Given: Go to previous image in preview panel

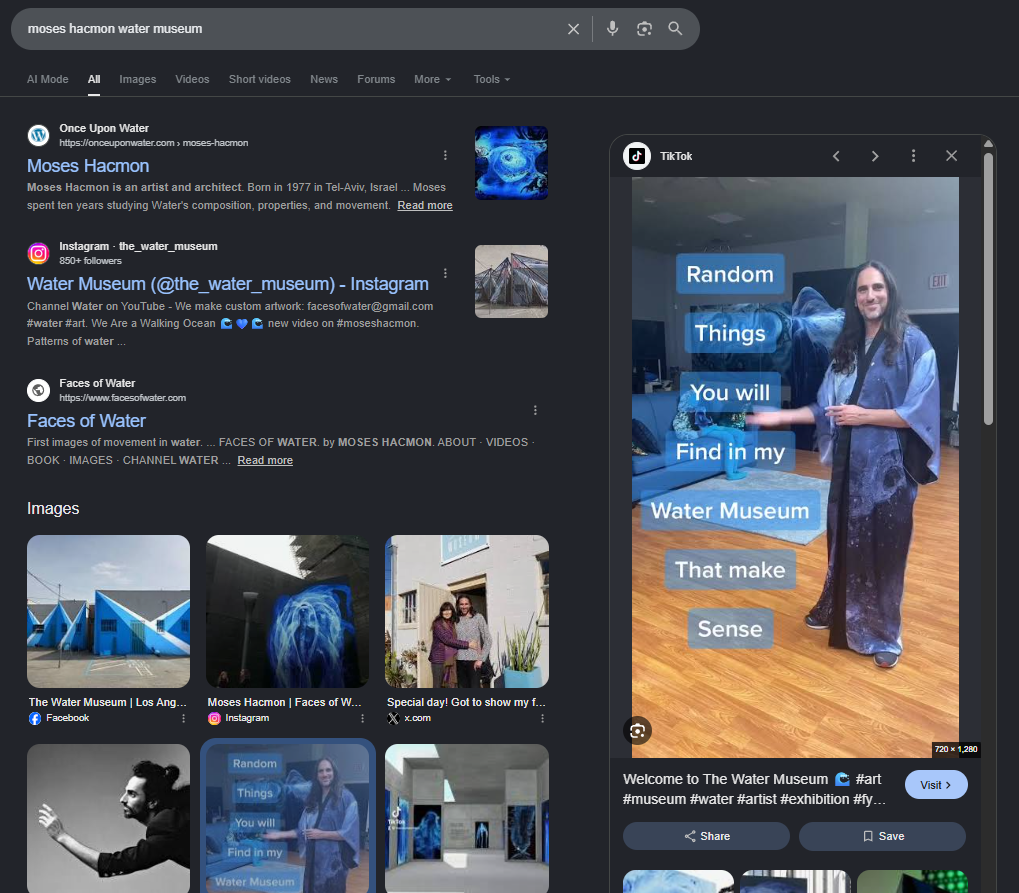Looking at the screenshot, I should point(836,156).
